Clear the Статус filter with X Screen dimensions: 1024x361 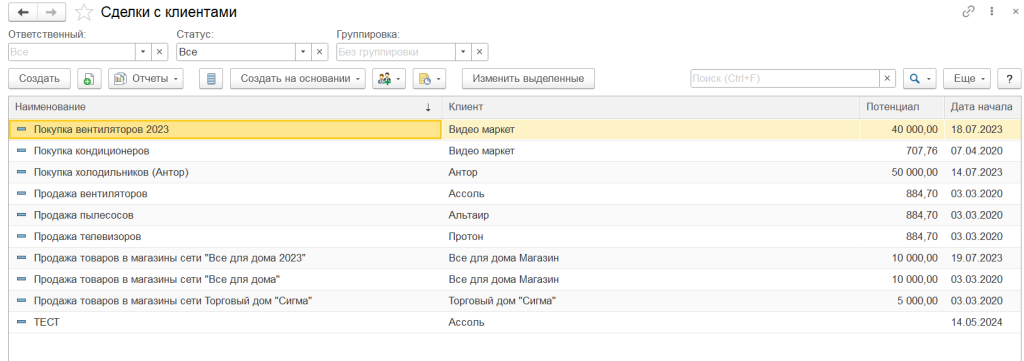point(319,52)
